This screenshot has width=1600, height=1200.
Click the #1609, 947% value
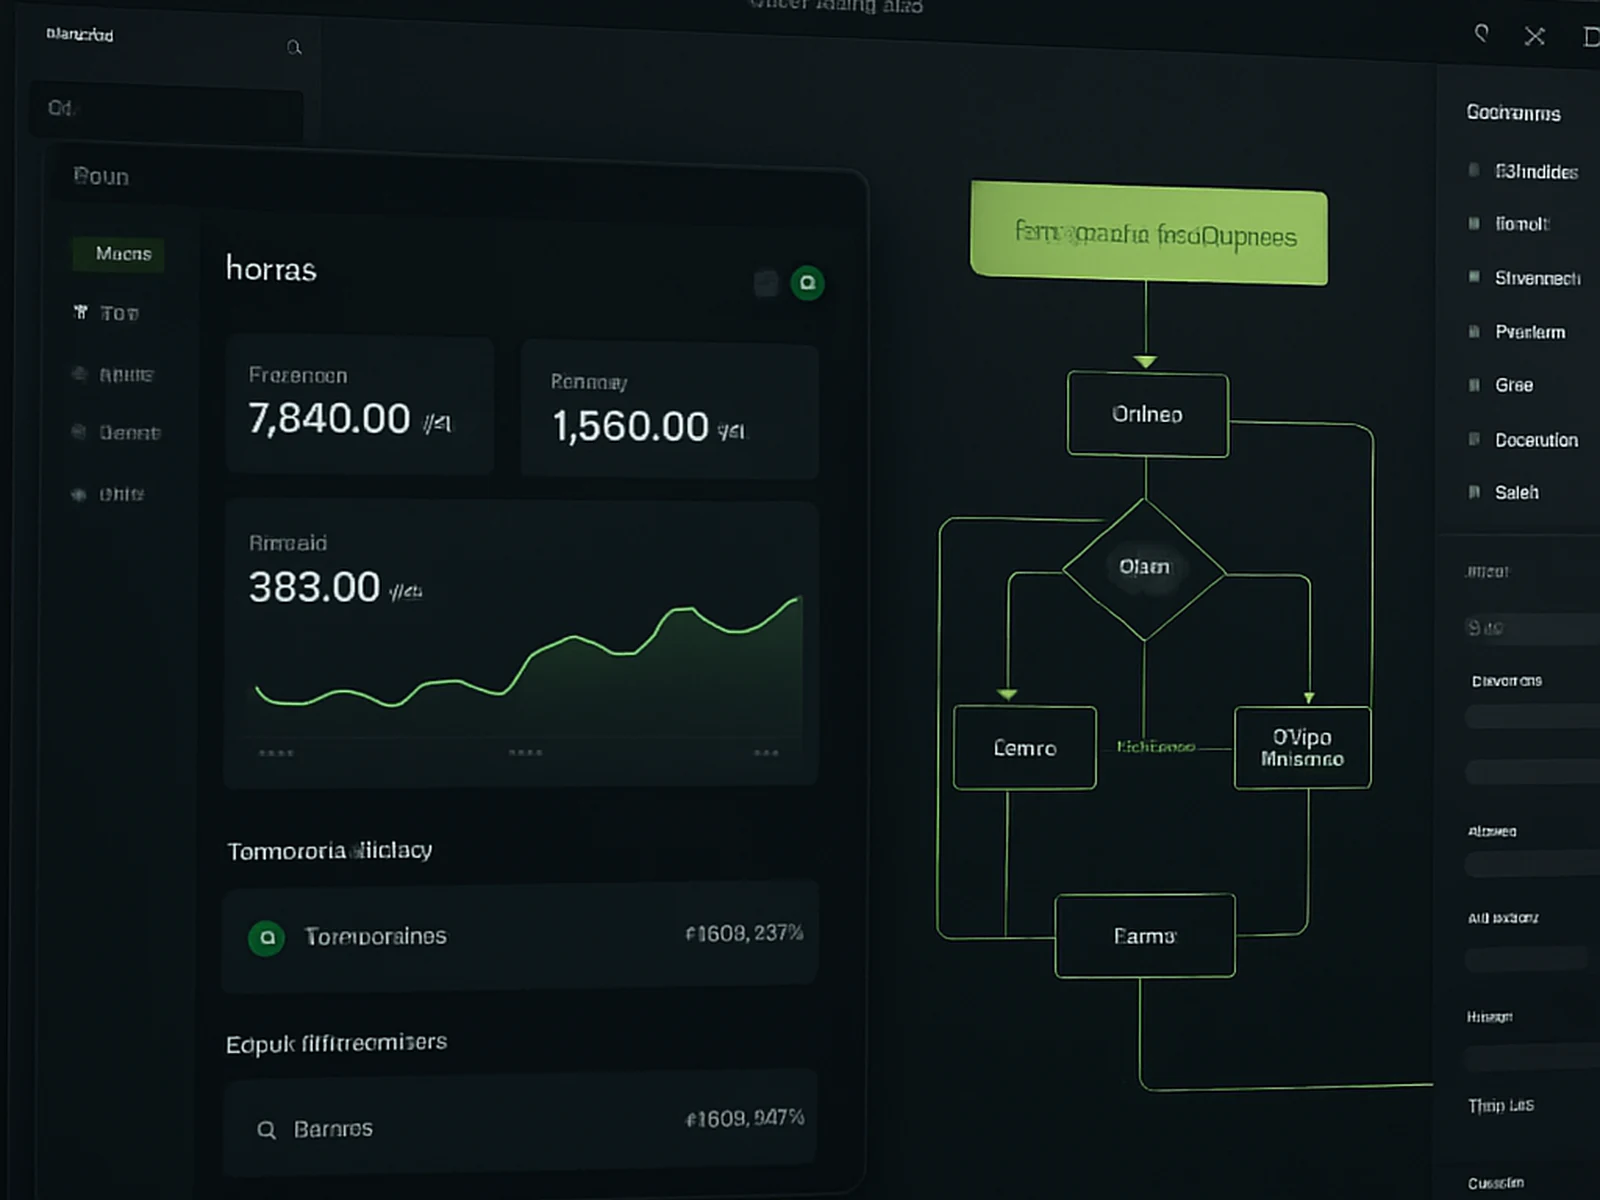[745, 1118]
